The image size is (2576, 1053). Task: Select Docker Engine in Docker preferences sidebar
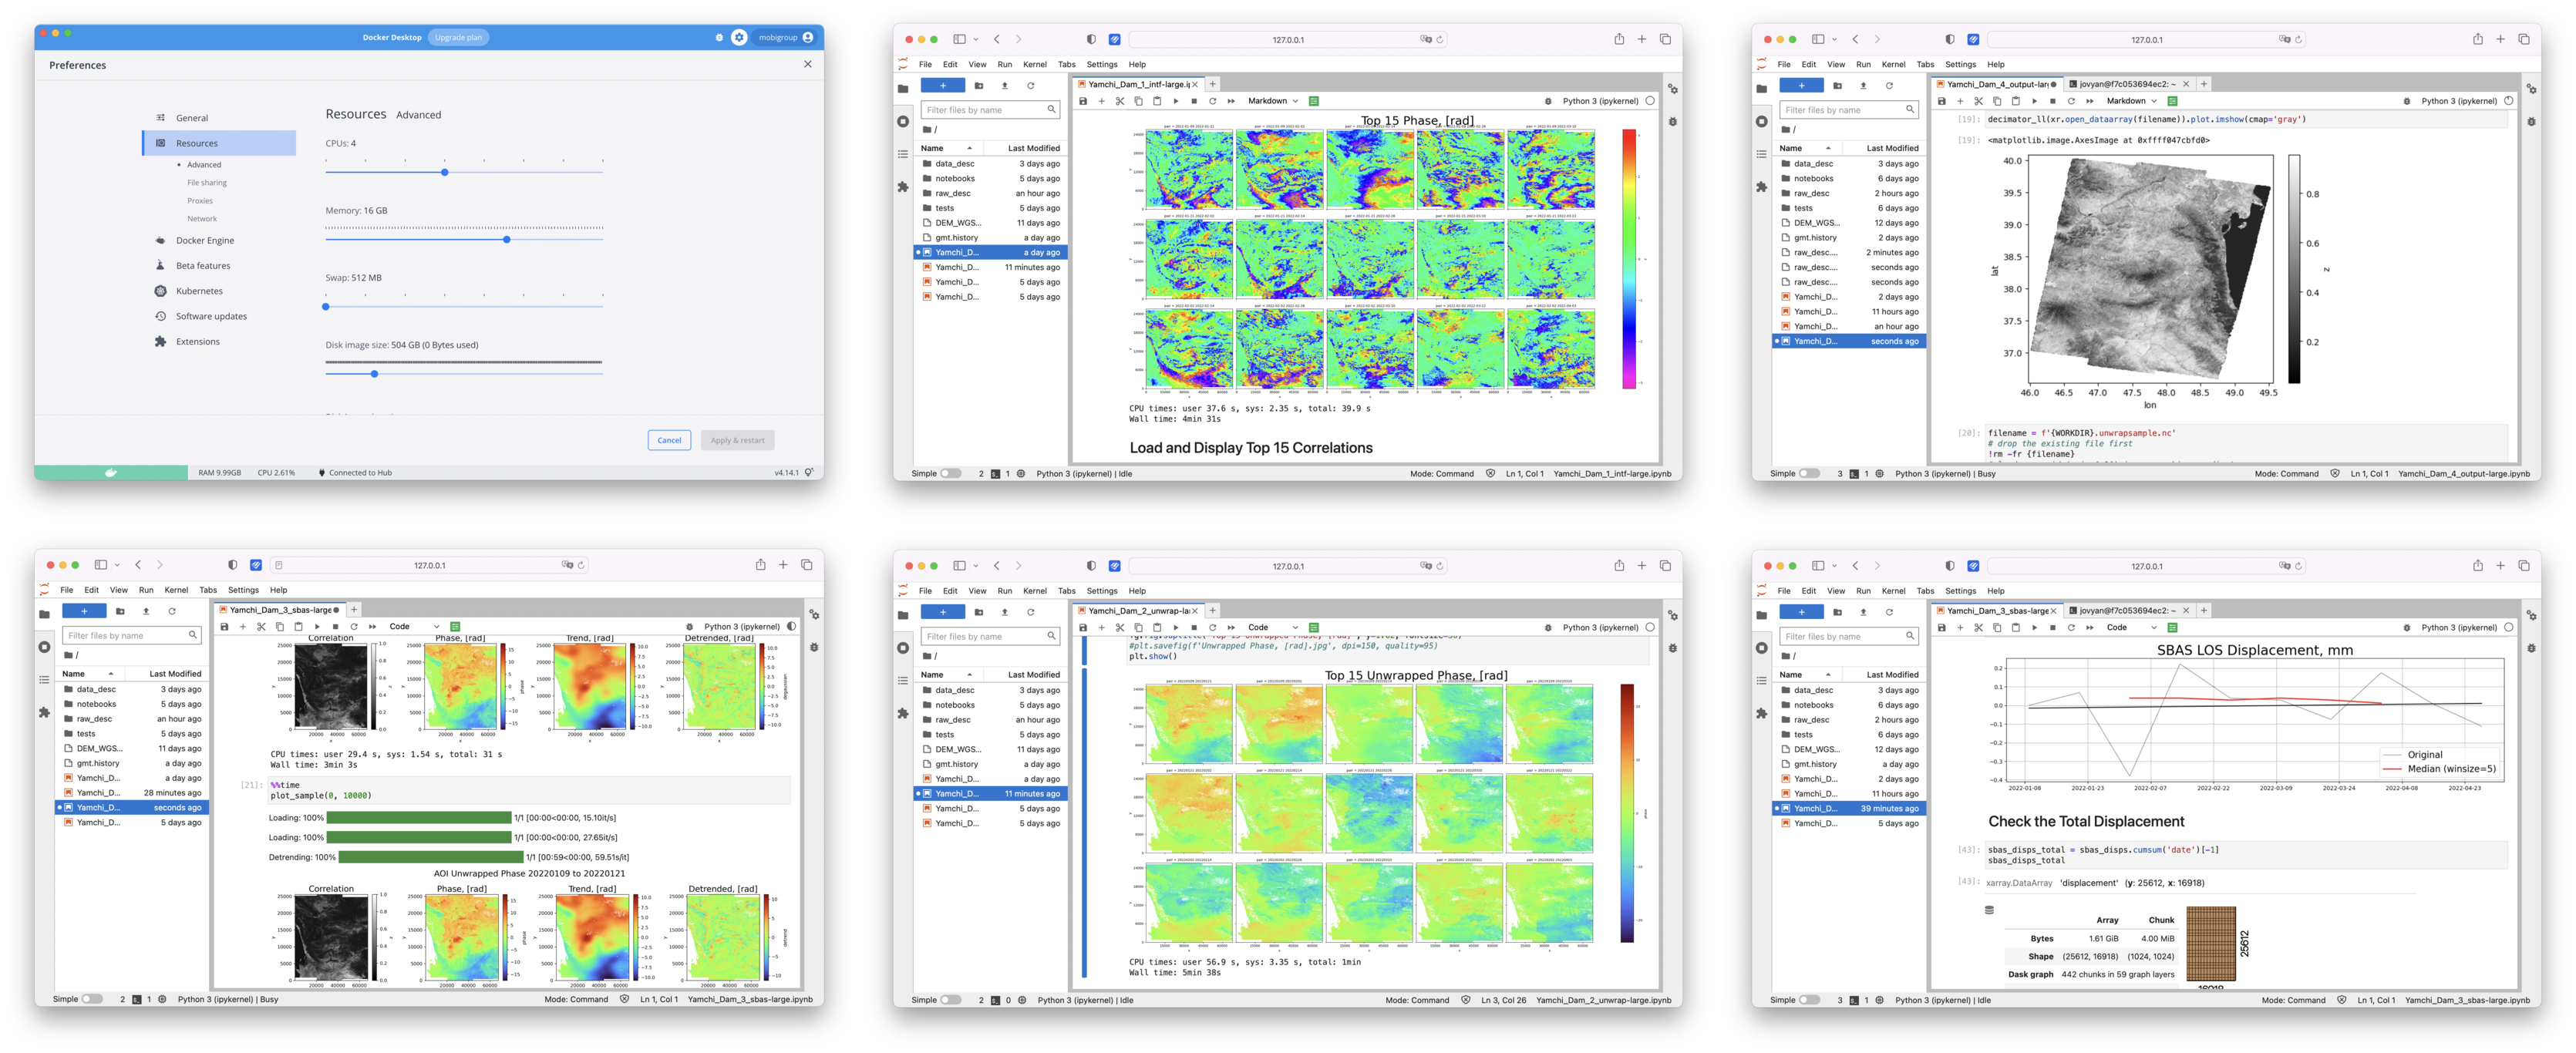205,241
